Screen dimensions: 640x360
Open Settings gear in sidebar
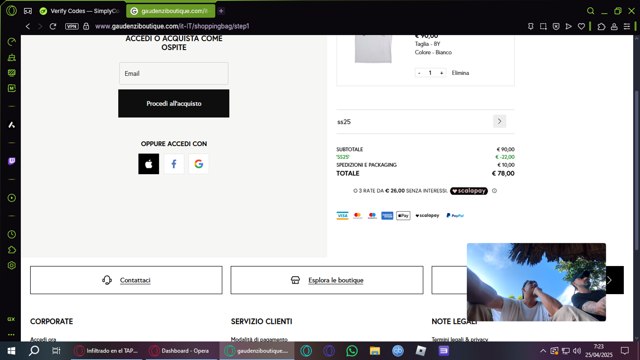coord(11,265)
